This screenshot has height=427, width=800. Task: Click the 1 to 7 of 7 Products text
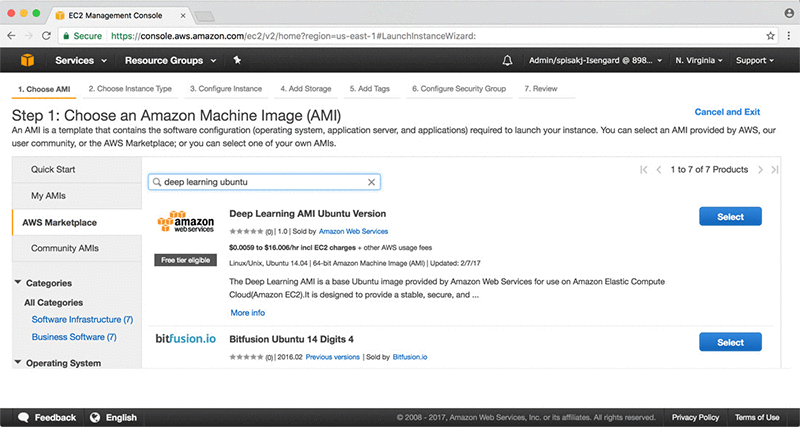click(709, 170)
